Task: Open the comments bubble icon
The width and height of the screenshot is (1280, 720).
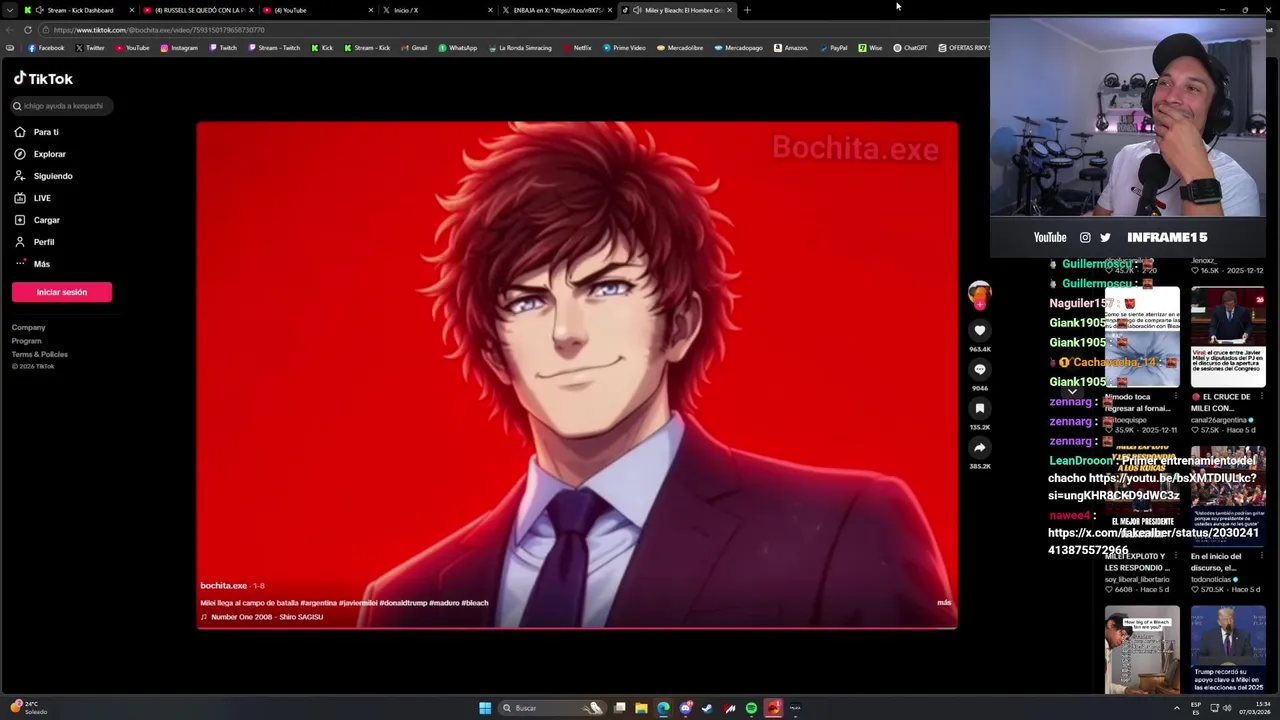Action: coord(980,369)
